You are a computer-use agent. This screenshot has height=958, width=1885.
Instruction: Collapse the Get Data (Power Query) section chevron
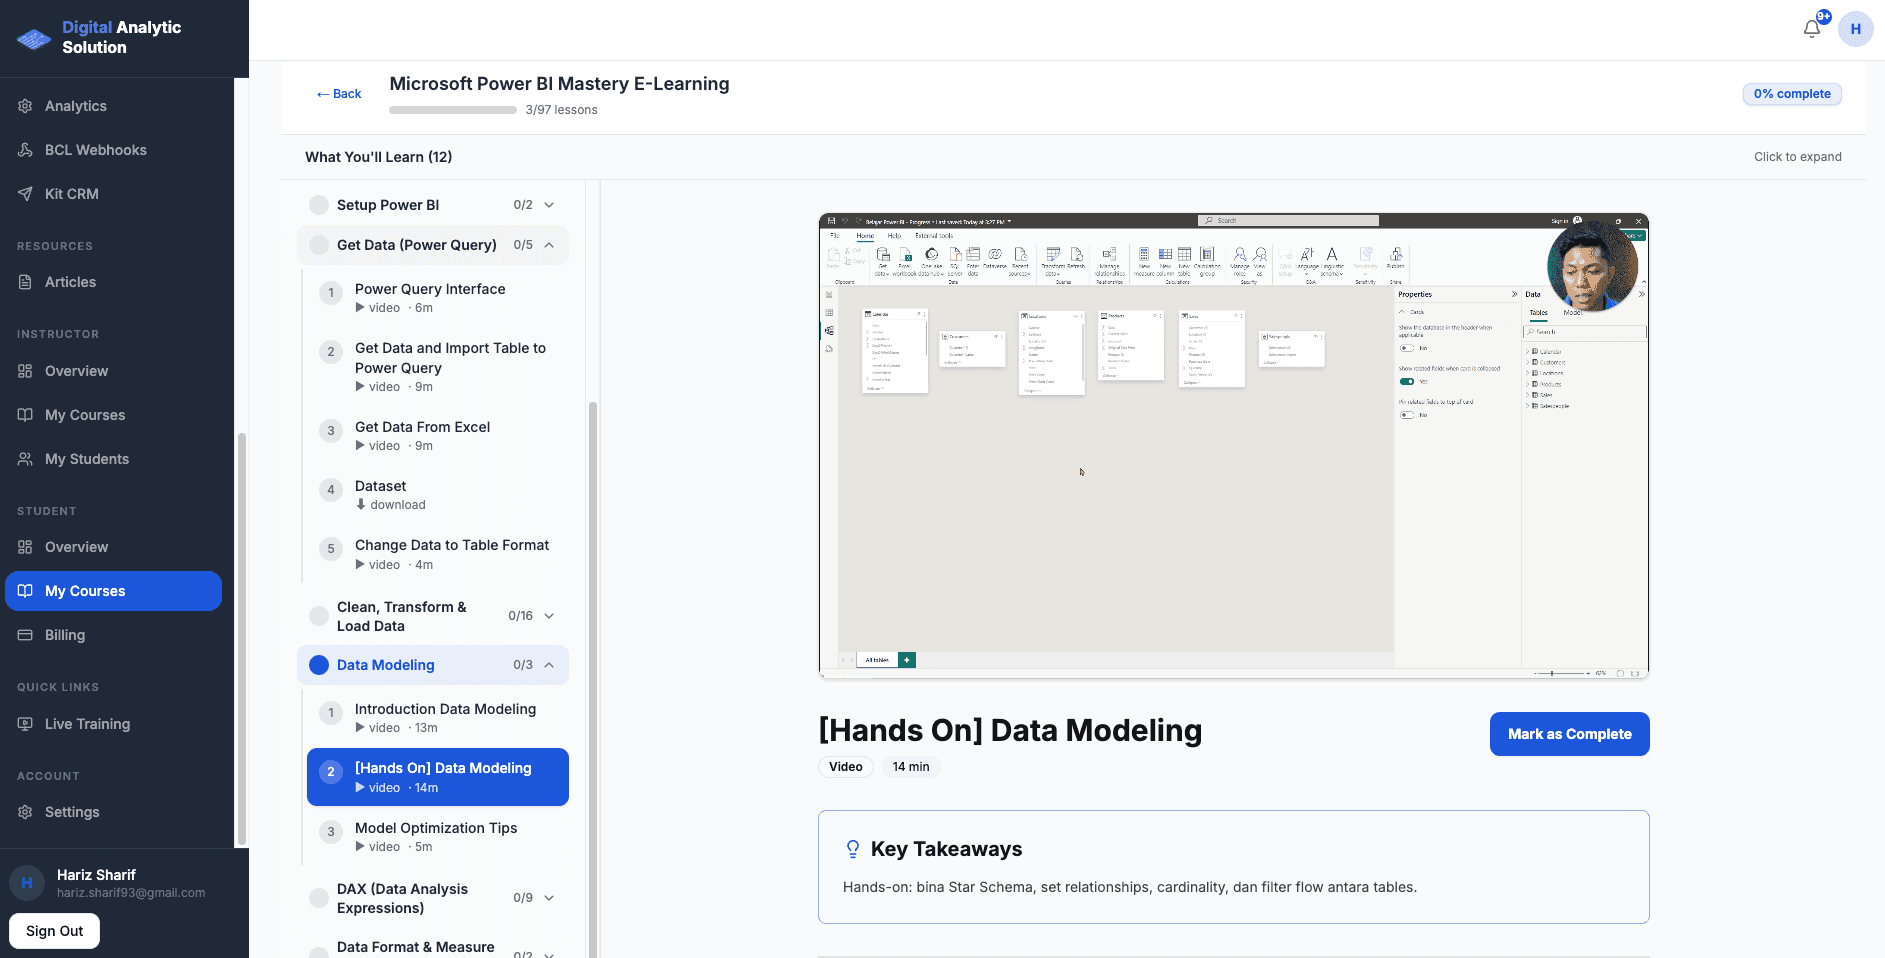click(x=549, y=245)
